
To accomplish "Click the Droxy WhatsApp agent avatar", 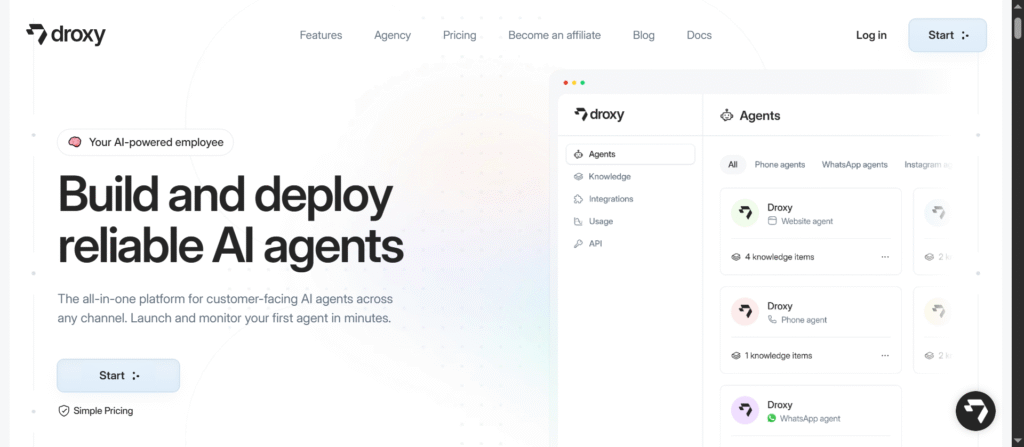I will click(744, 410).
